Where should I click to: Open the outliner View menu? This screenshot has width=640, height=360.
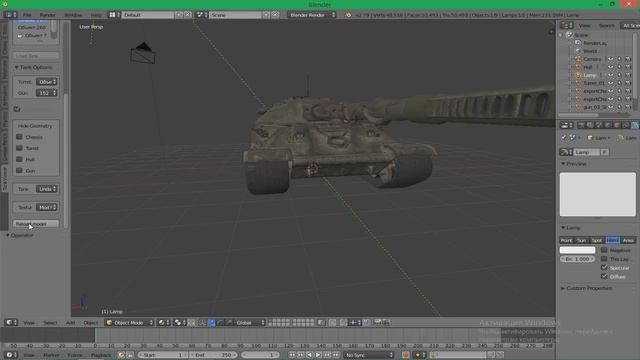(584, 26)
